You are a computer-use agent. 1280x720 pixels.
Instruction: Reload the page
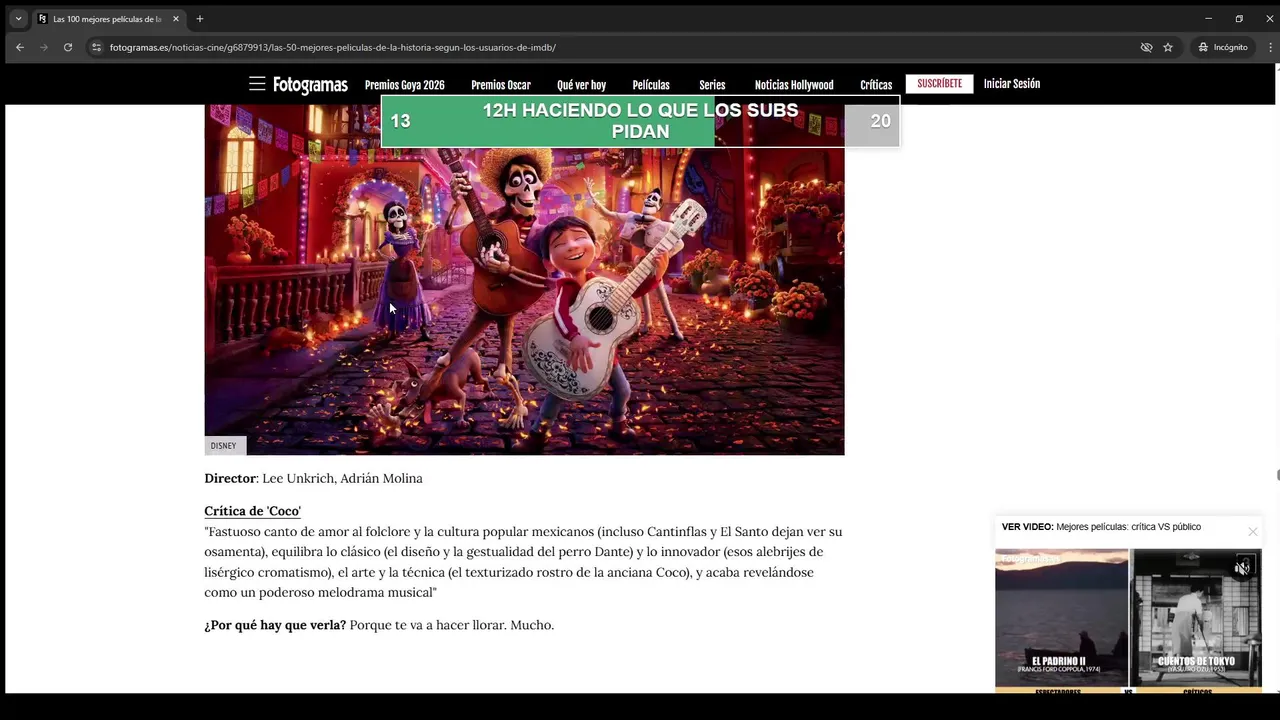pos(68,47)
